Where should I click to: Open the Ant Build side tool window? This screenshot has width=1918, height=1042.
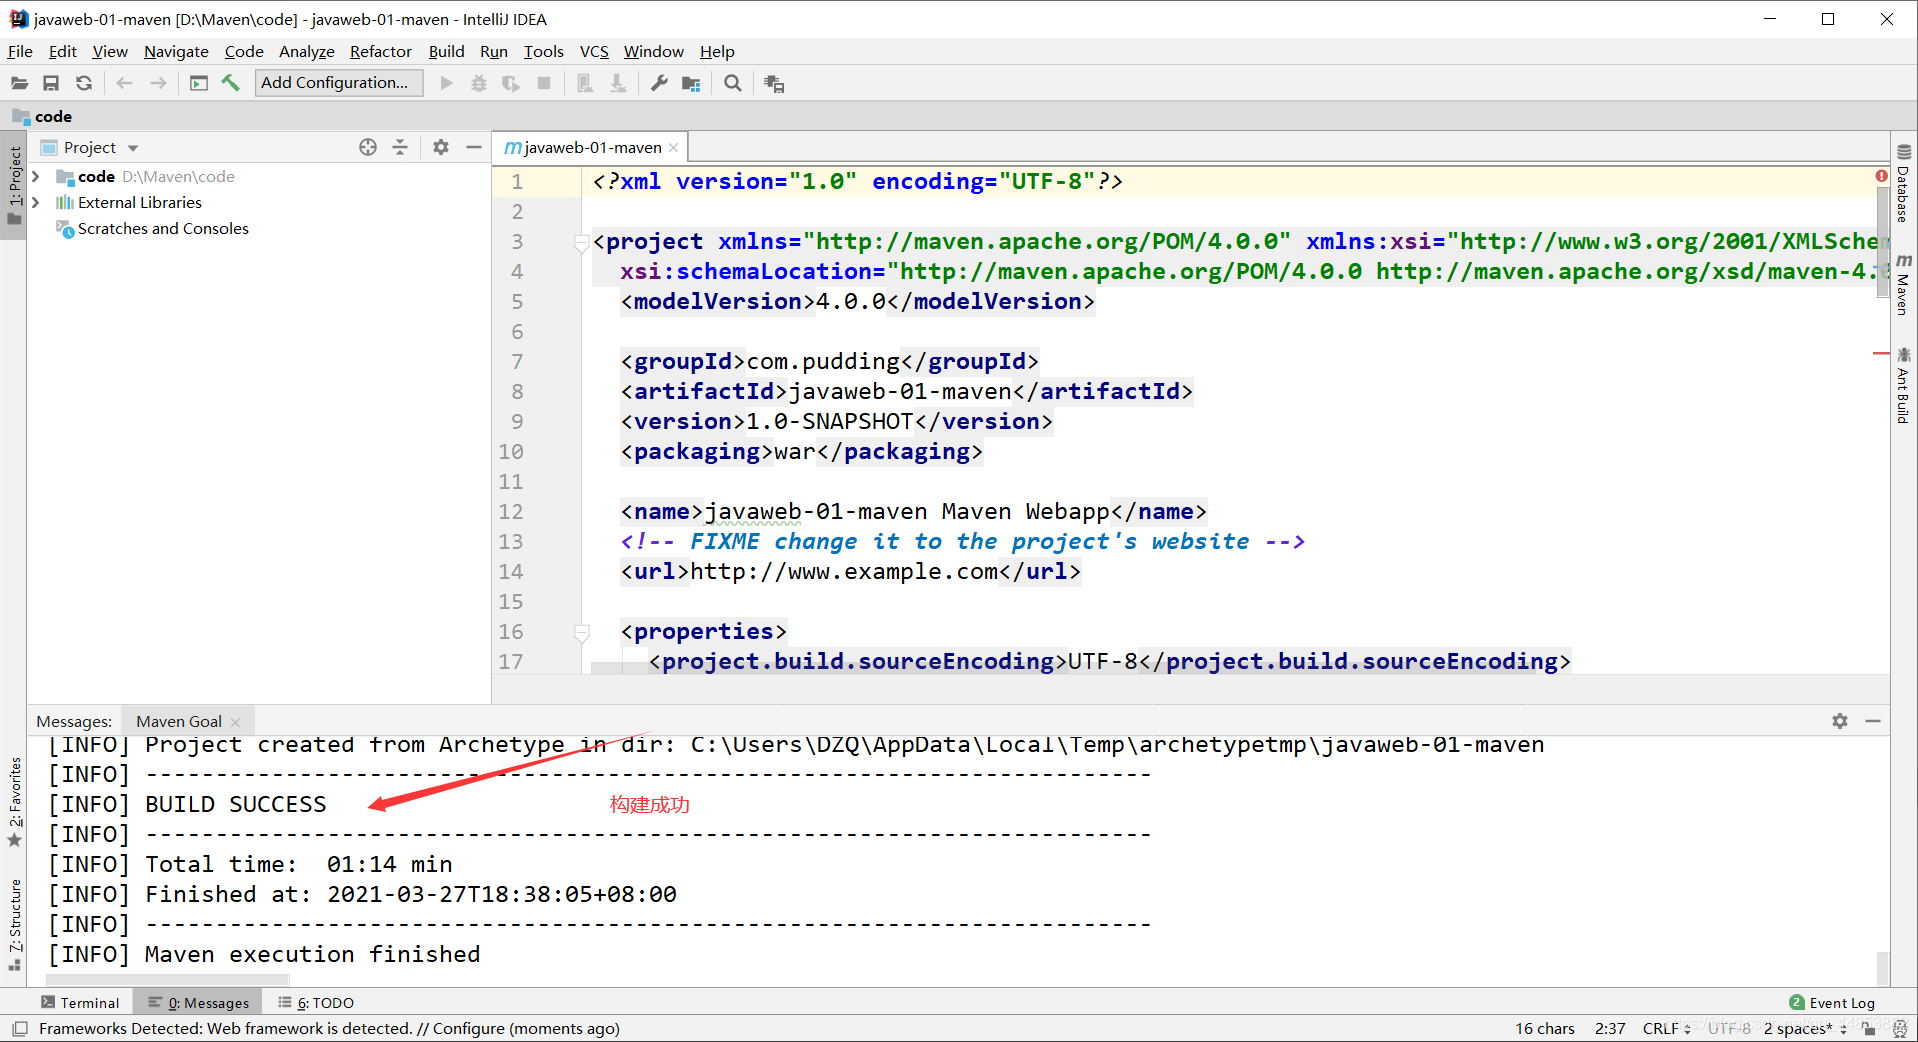click(1904, 384)
